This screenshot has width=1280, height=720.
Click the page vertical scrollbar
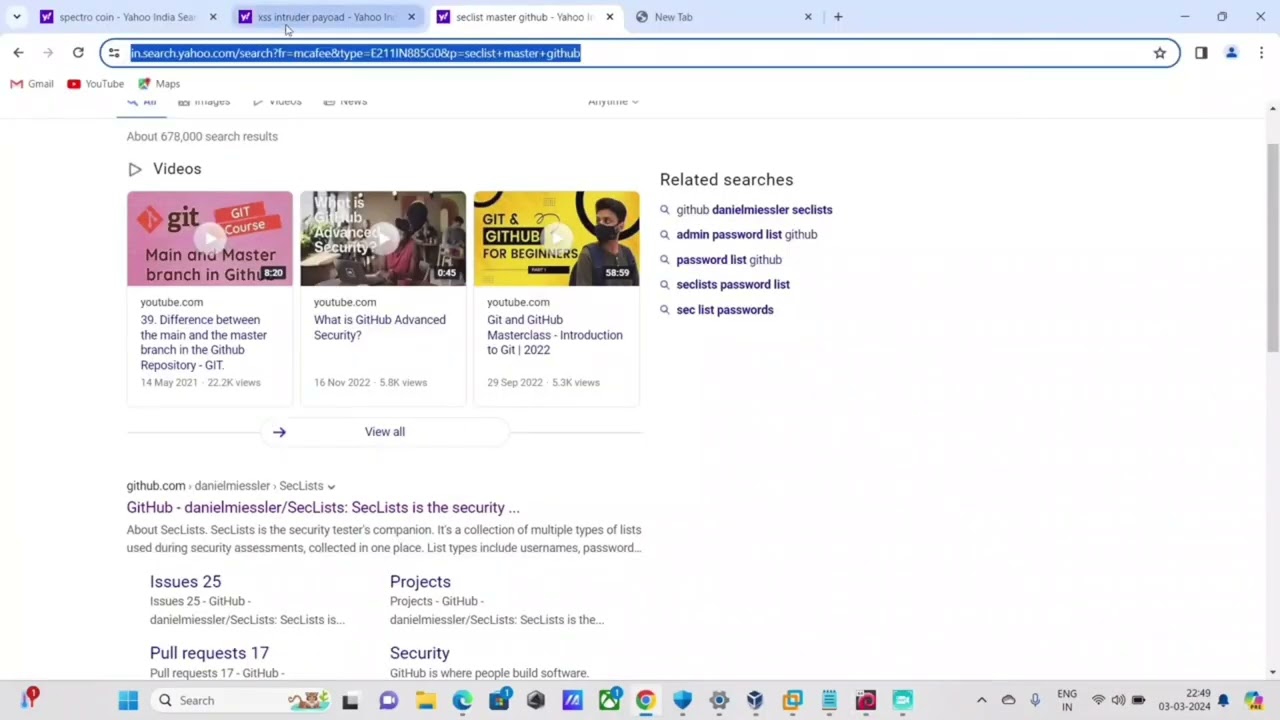(1272, 247)
